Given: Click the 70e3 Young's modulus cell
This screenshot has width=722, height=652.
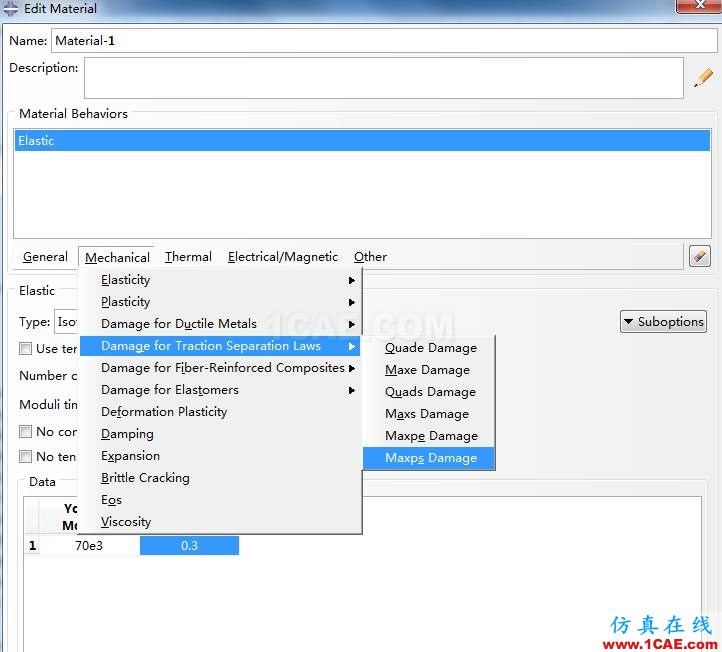Looking at the screenshot, I should 89,546.
